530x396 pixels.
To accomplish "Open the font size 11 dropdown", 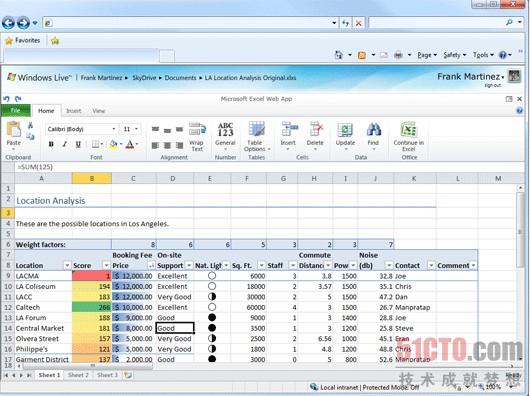I will tap(136, 129).
